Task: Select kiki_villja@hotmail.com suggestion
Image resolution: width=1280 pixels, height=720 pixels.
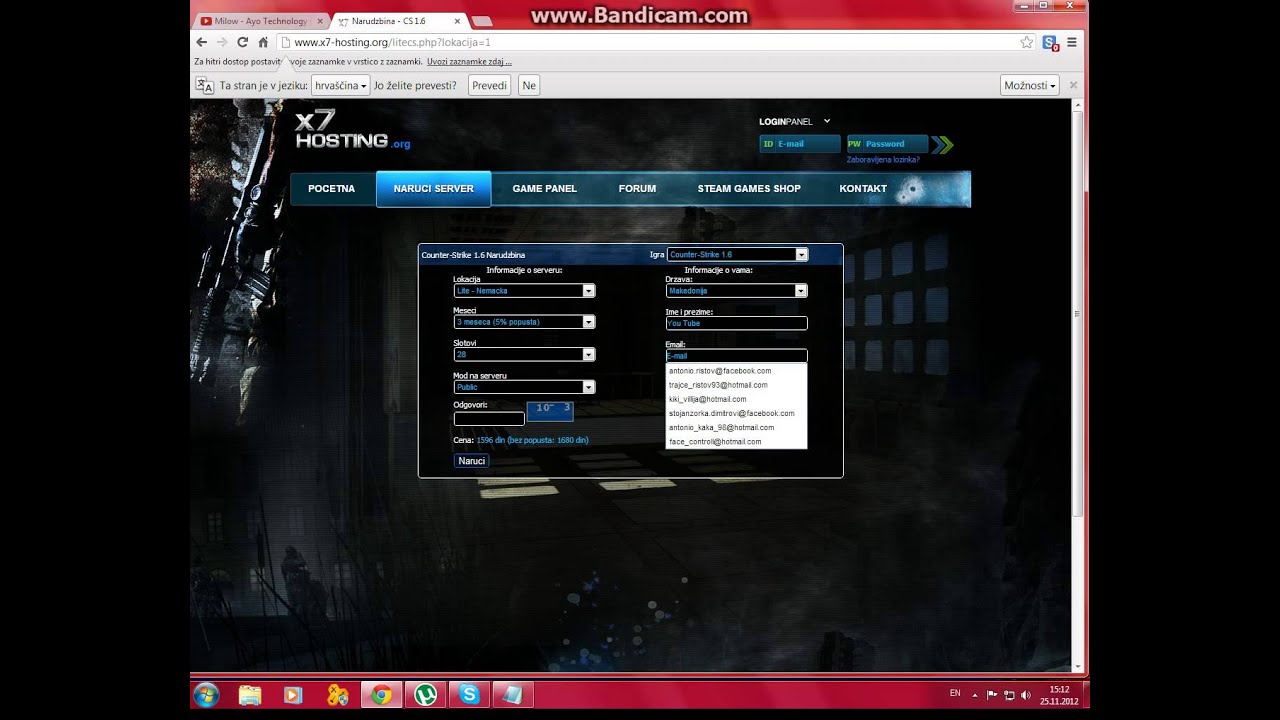Action: pos(736,399)
